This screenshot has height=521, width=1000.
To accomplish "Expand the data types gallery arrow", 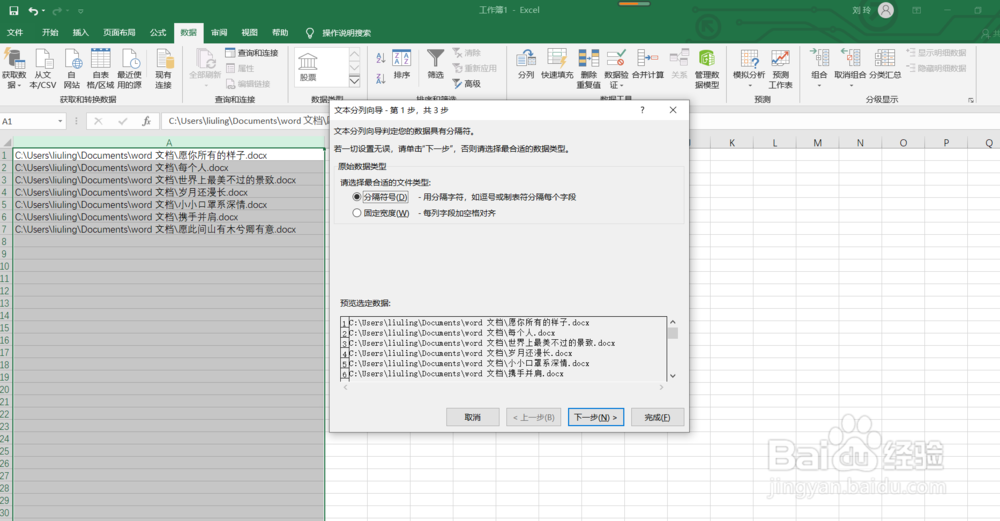I will click(x=355, y=81).
